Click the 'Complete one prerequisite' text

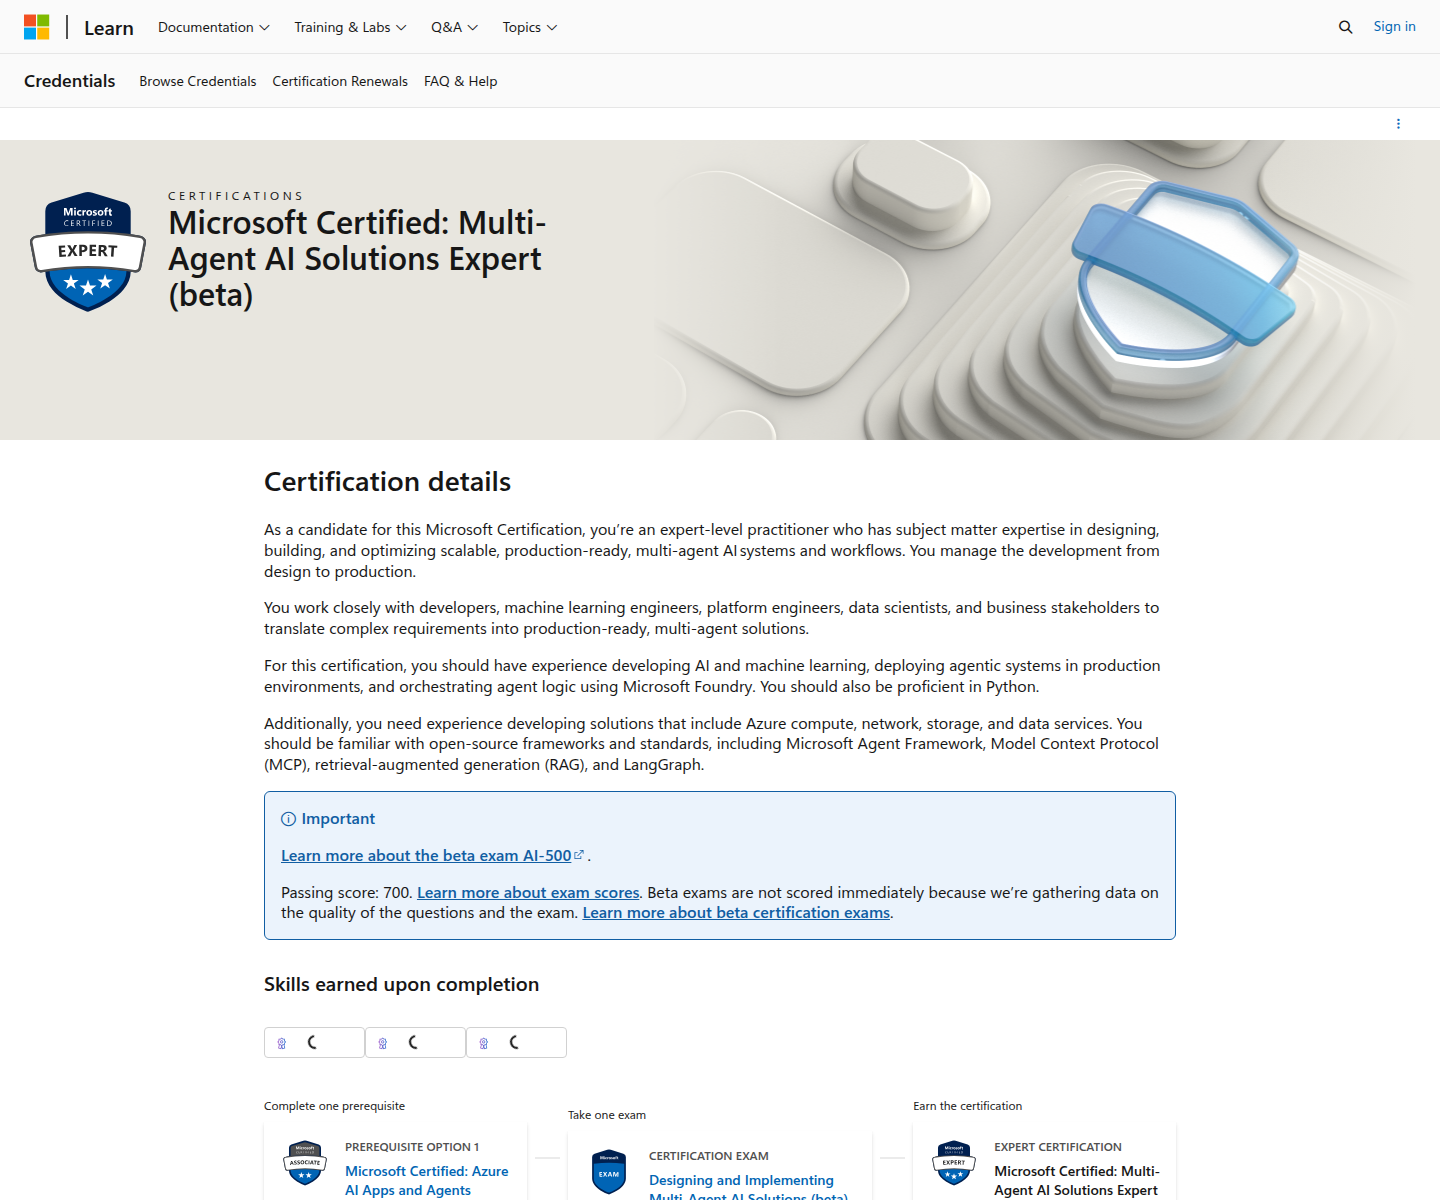click(x=334, y=1106)
